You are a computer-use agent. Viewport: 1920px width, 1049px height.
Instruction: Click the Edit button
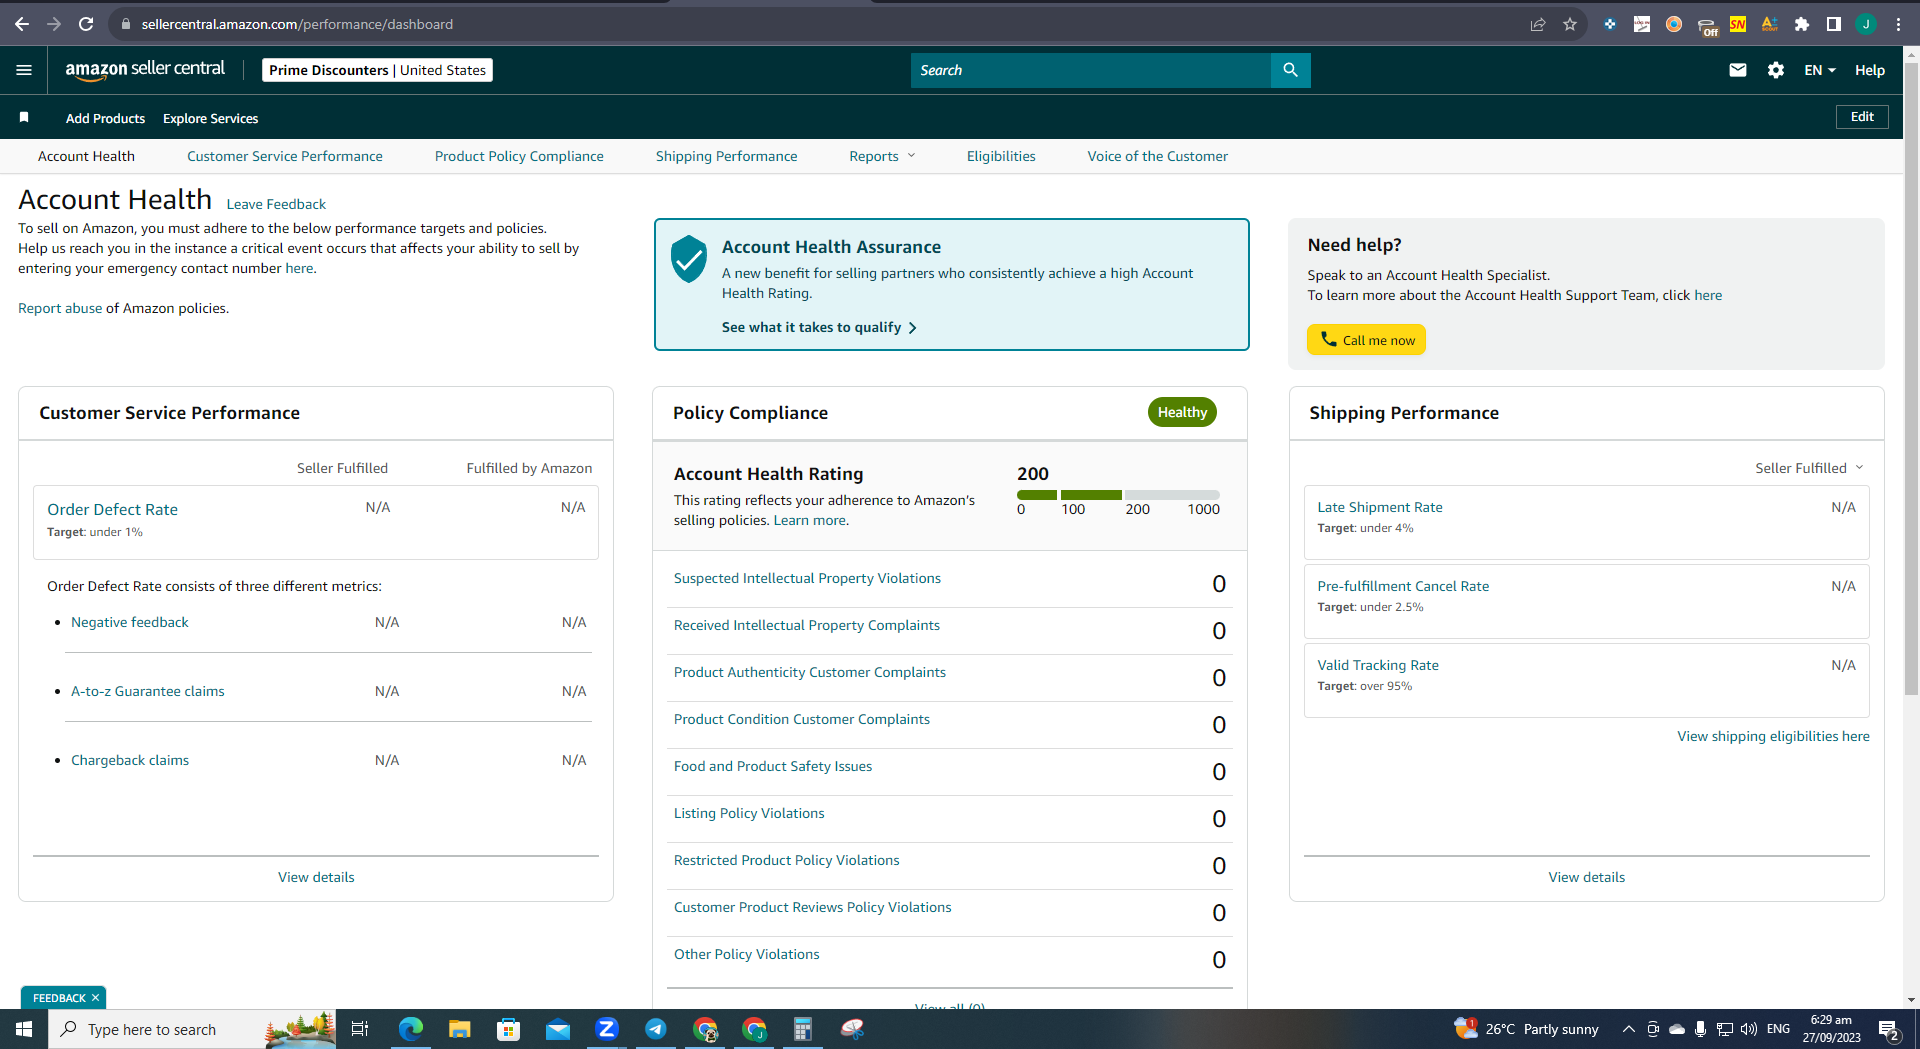1862,117
